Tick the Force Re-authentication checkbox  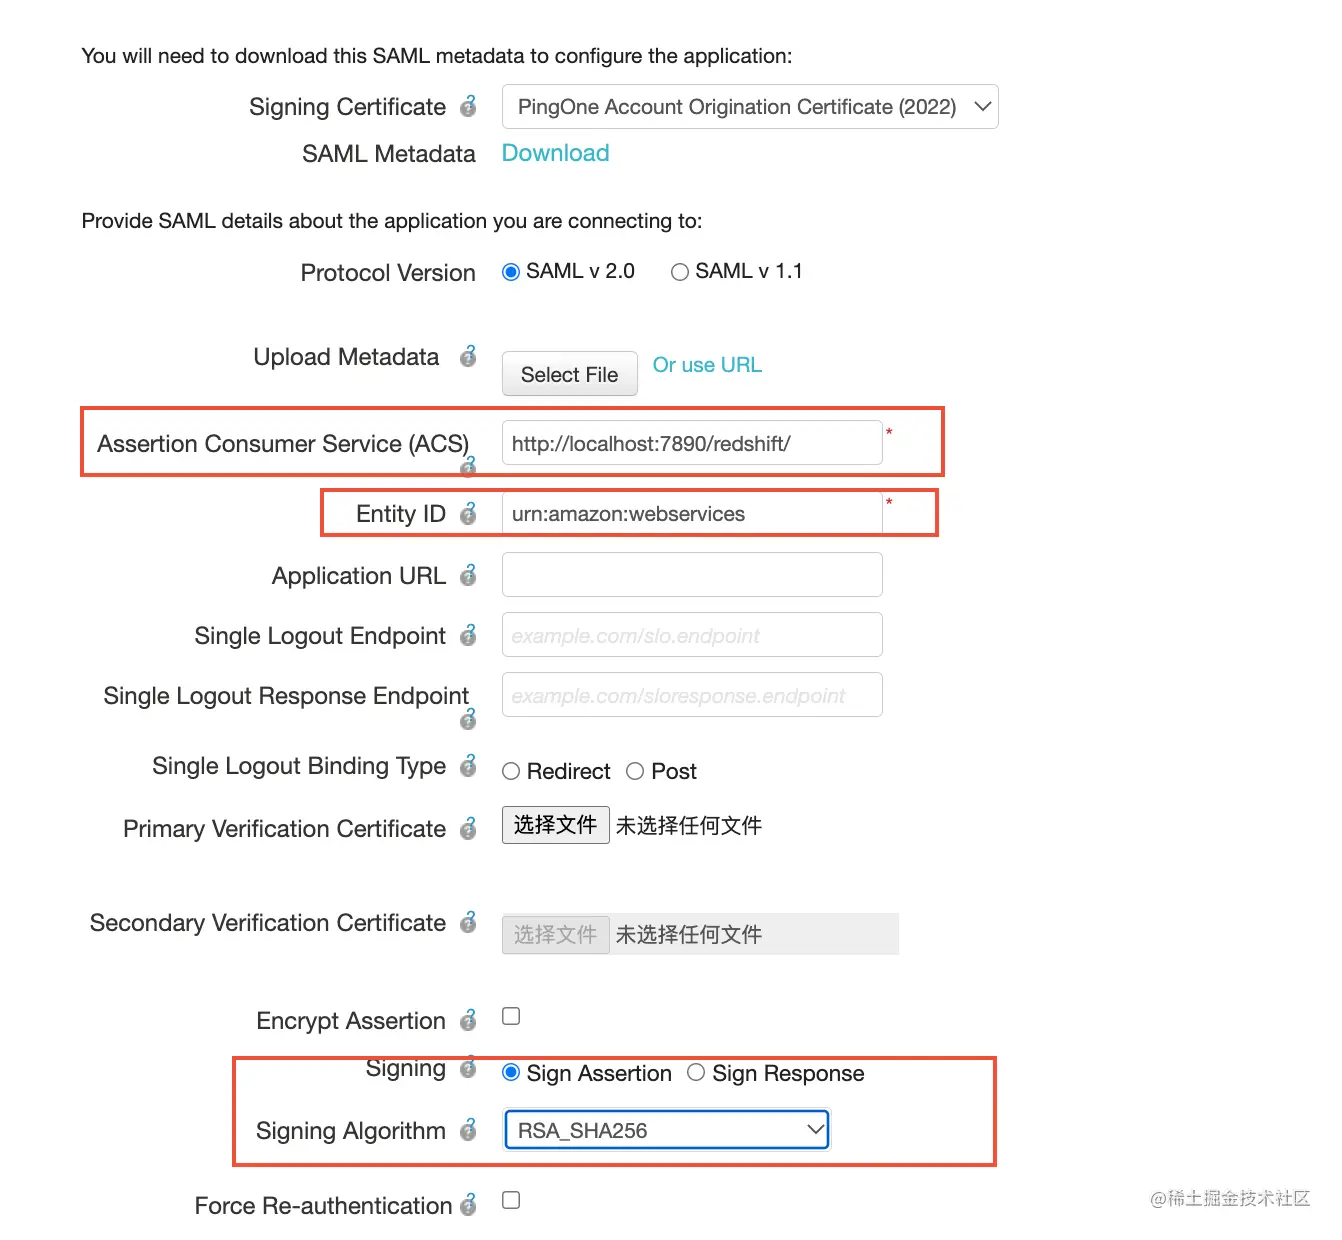[511, 1200]
